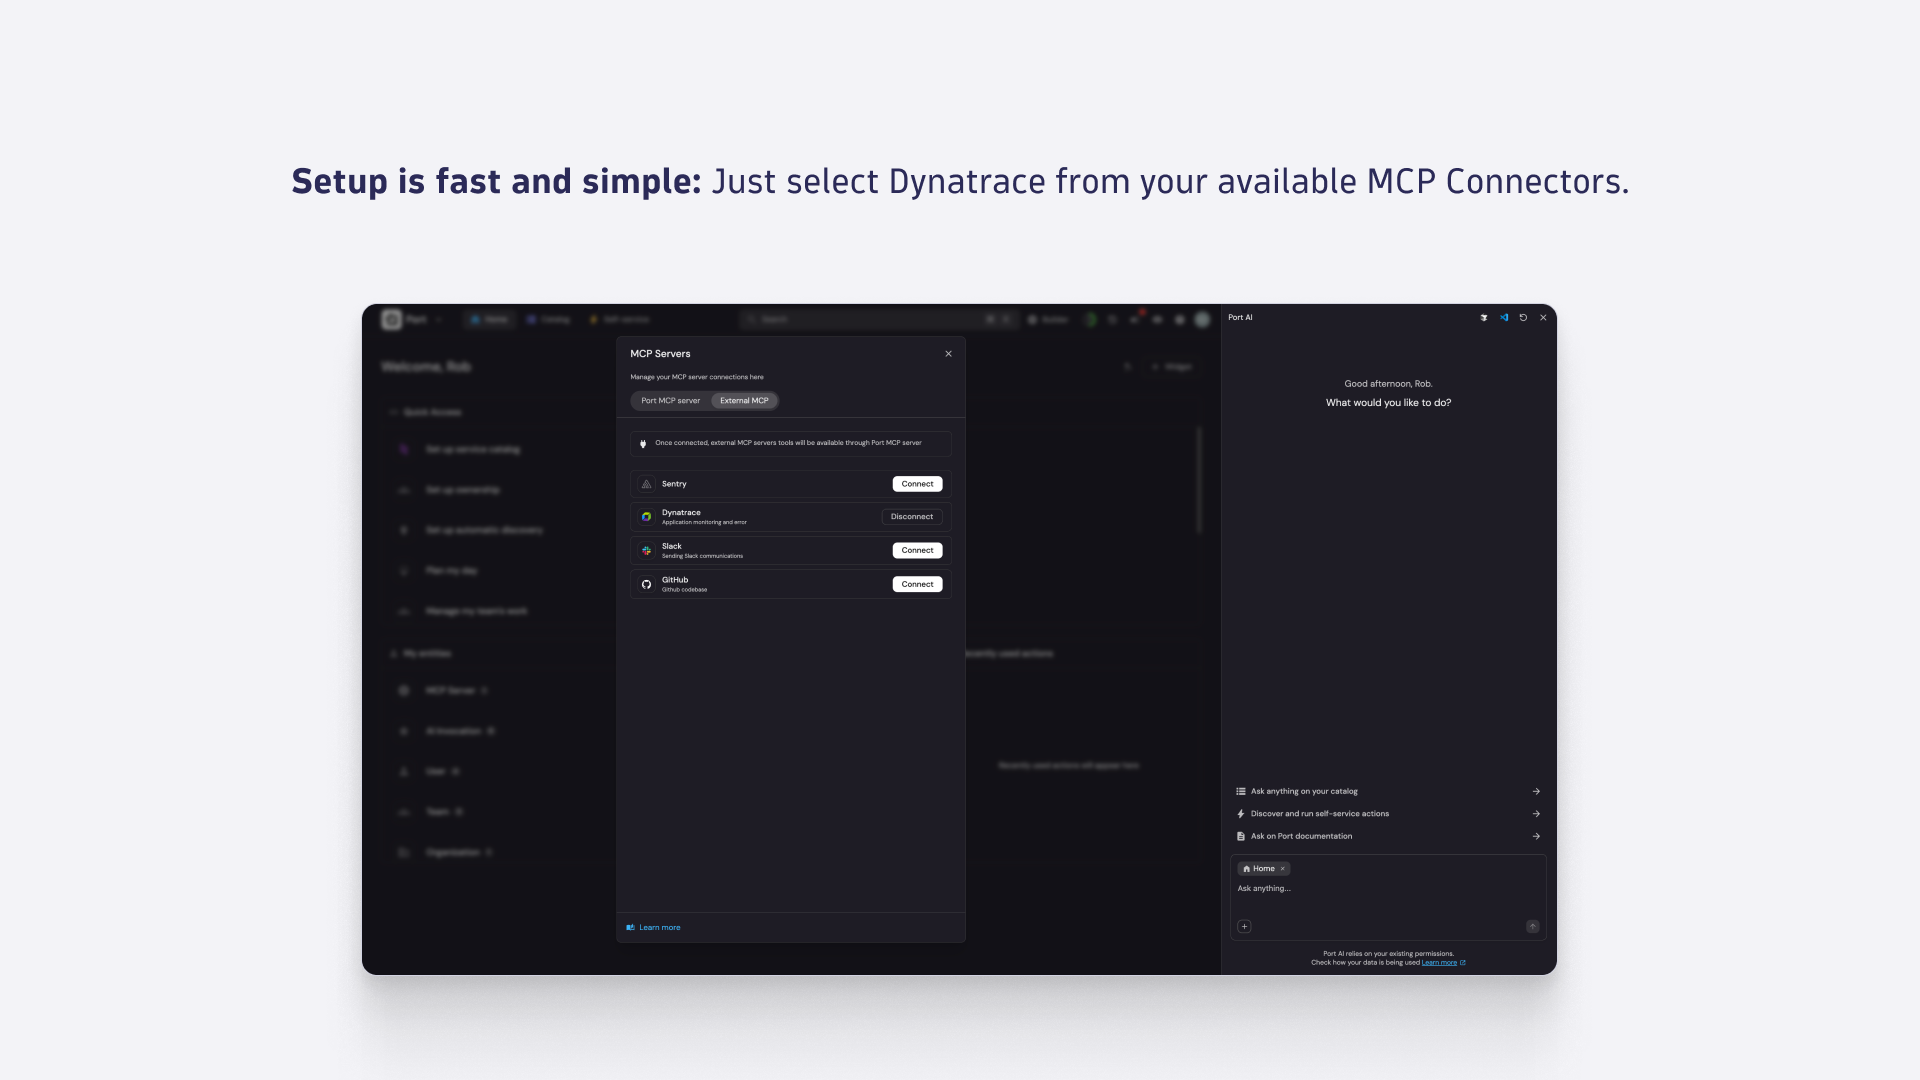Connect the Slack MCP server
The height and width of the screenshot is (1080, 1920).
(x=917, y=550)
